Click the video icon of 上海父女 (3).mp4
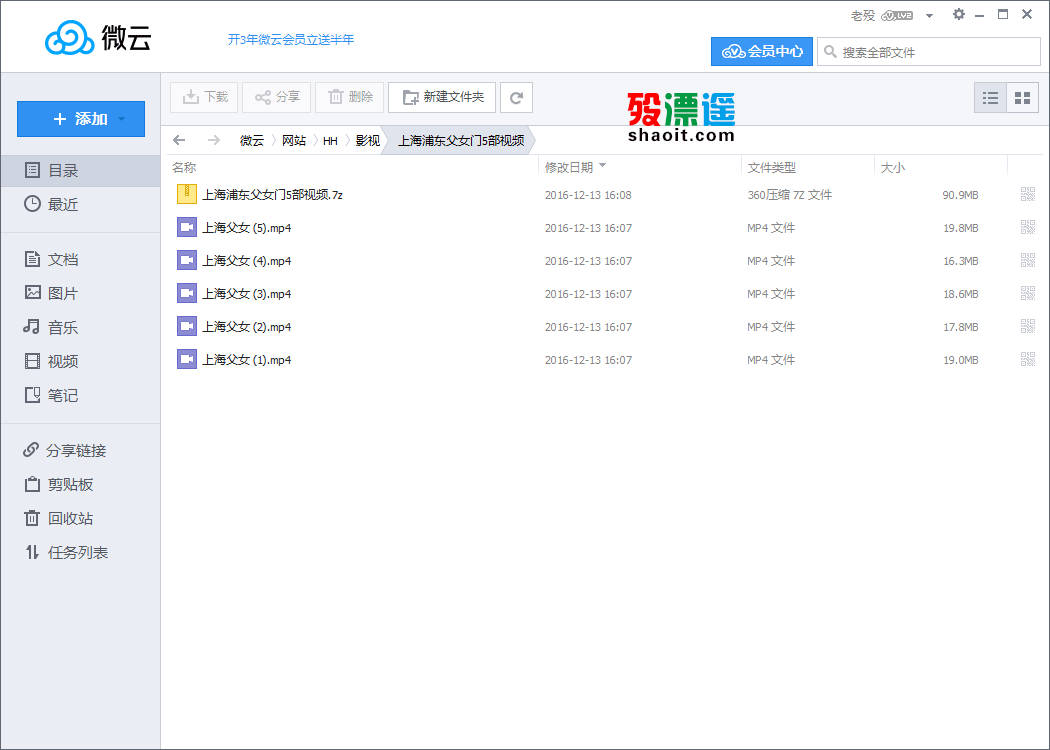Screen dimensions: 1050x750 click(187, 293)
